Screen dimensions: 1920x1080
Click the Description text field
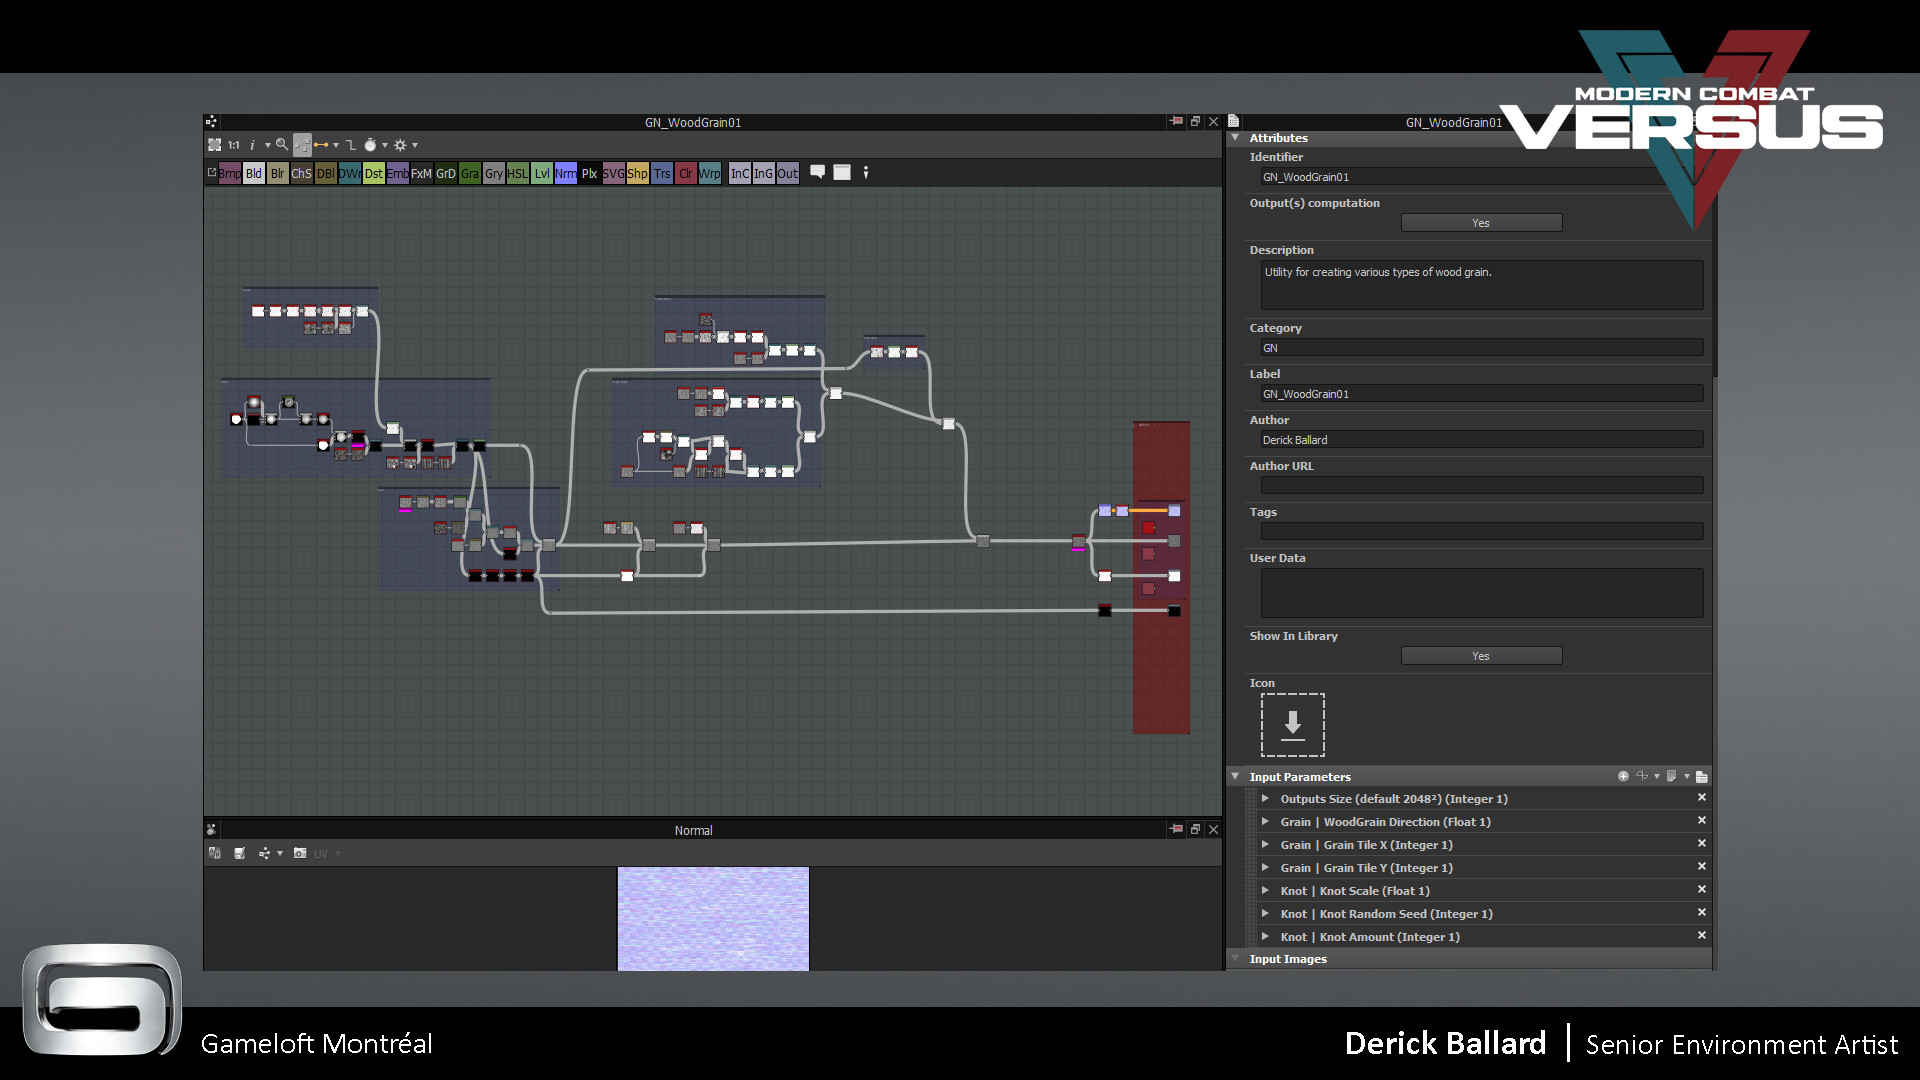click(x=1481, y=285)
